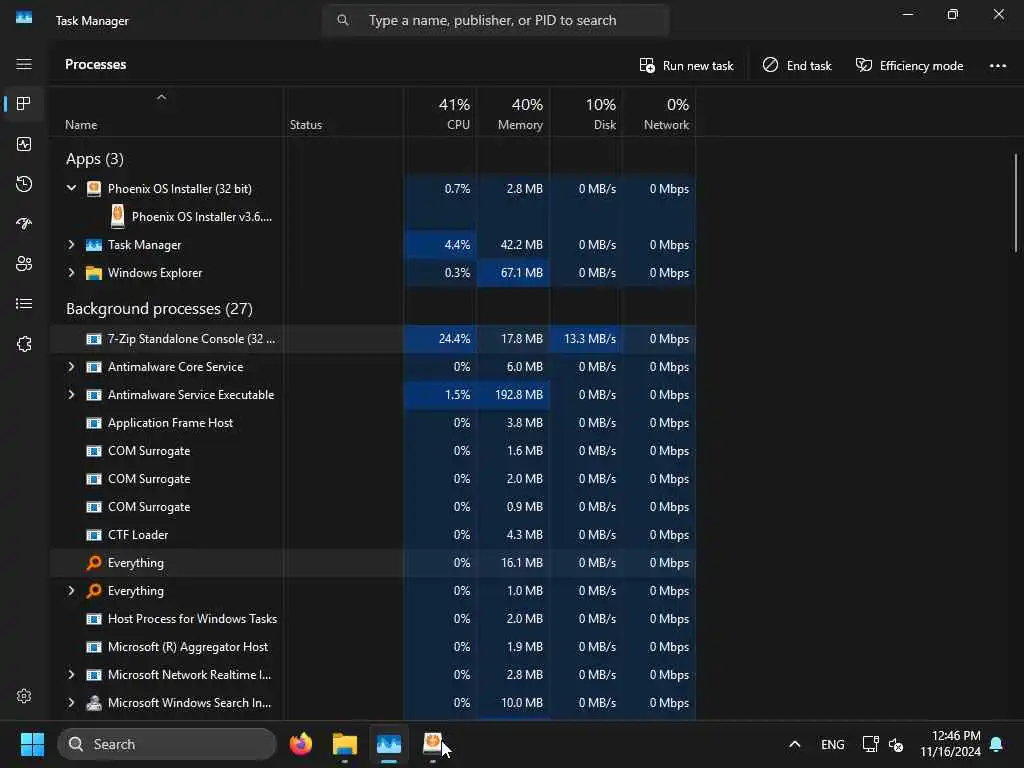Select Host Process for Windows Tasks
Viewport: 1024px width, 768px height.
coord(373,619)
